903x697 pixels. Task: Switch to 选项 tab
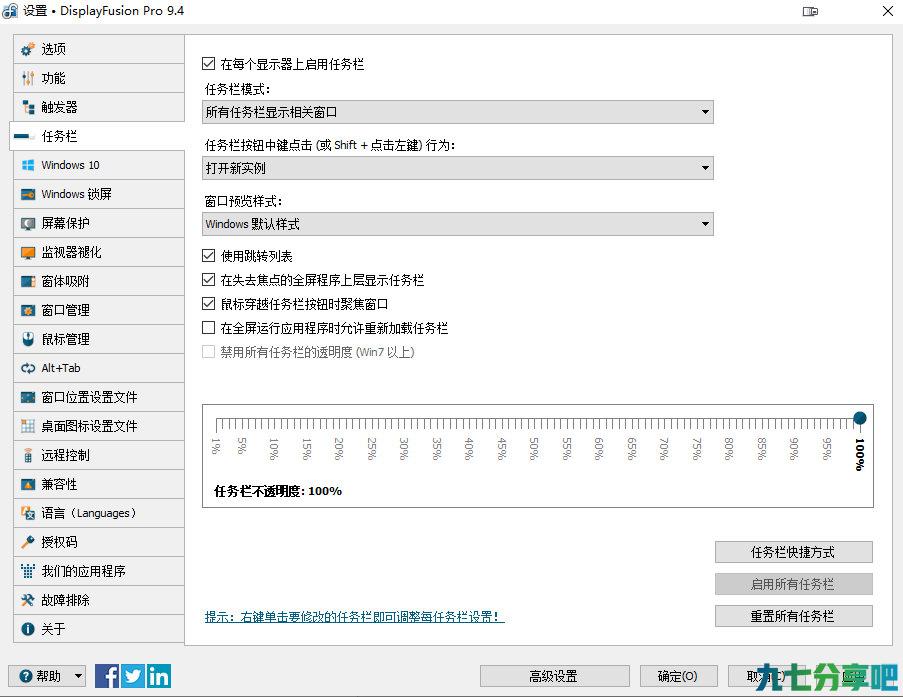click(x=98, y=50)
